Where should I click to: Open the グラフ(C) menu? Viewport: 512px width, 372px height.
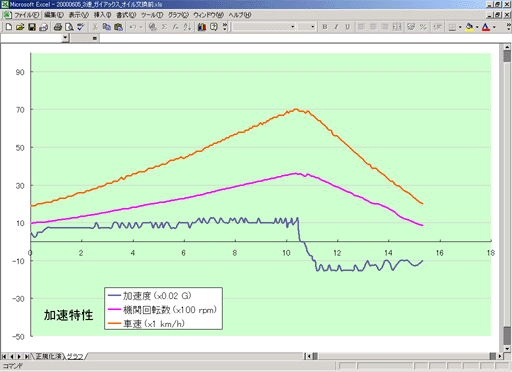pyautogui.click(x=178, y=15)
